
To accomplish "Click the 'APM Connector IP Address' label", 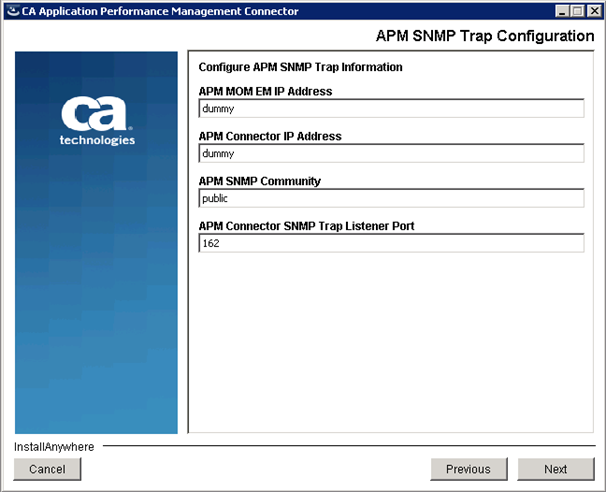I will pyautogui.click(x=270, y=136).
